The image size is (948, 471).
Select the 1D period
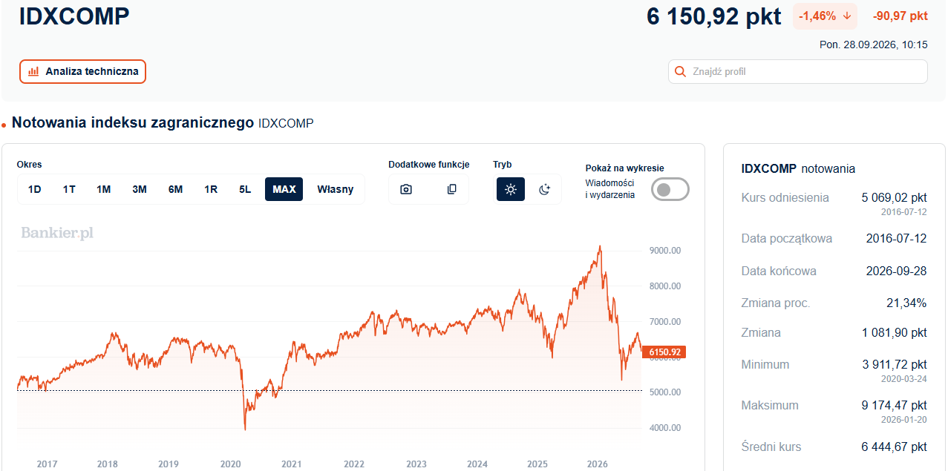coord(34,189)
